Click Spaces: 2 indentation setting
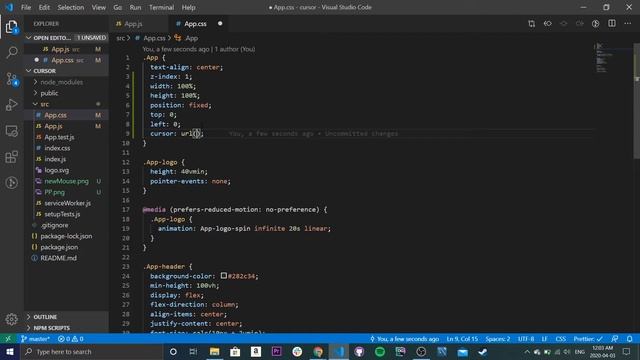This screenshot has width=640, height=360. [498, 339]
